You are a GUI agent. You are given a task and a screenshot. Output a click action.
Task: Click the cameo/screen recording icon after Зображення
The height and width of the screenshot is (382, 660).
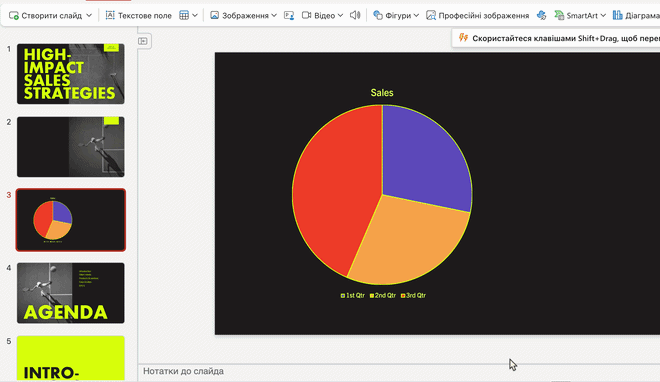tap(289, 16)
